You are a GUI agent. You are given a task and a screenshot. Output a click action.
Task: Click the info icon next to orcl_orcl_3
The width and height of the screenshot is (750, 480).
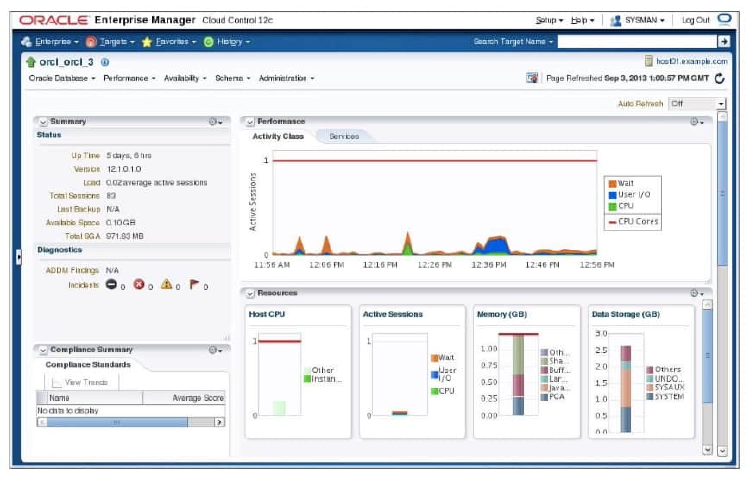(x=105, y=62)
